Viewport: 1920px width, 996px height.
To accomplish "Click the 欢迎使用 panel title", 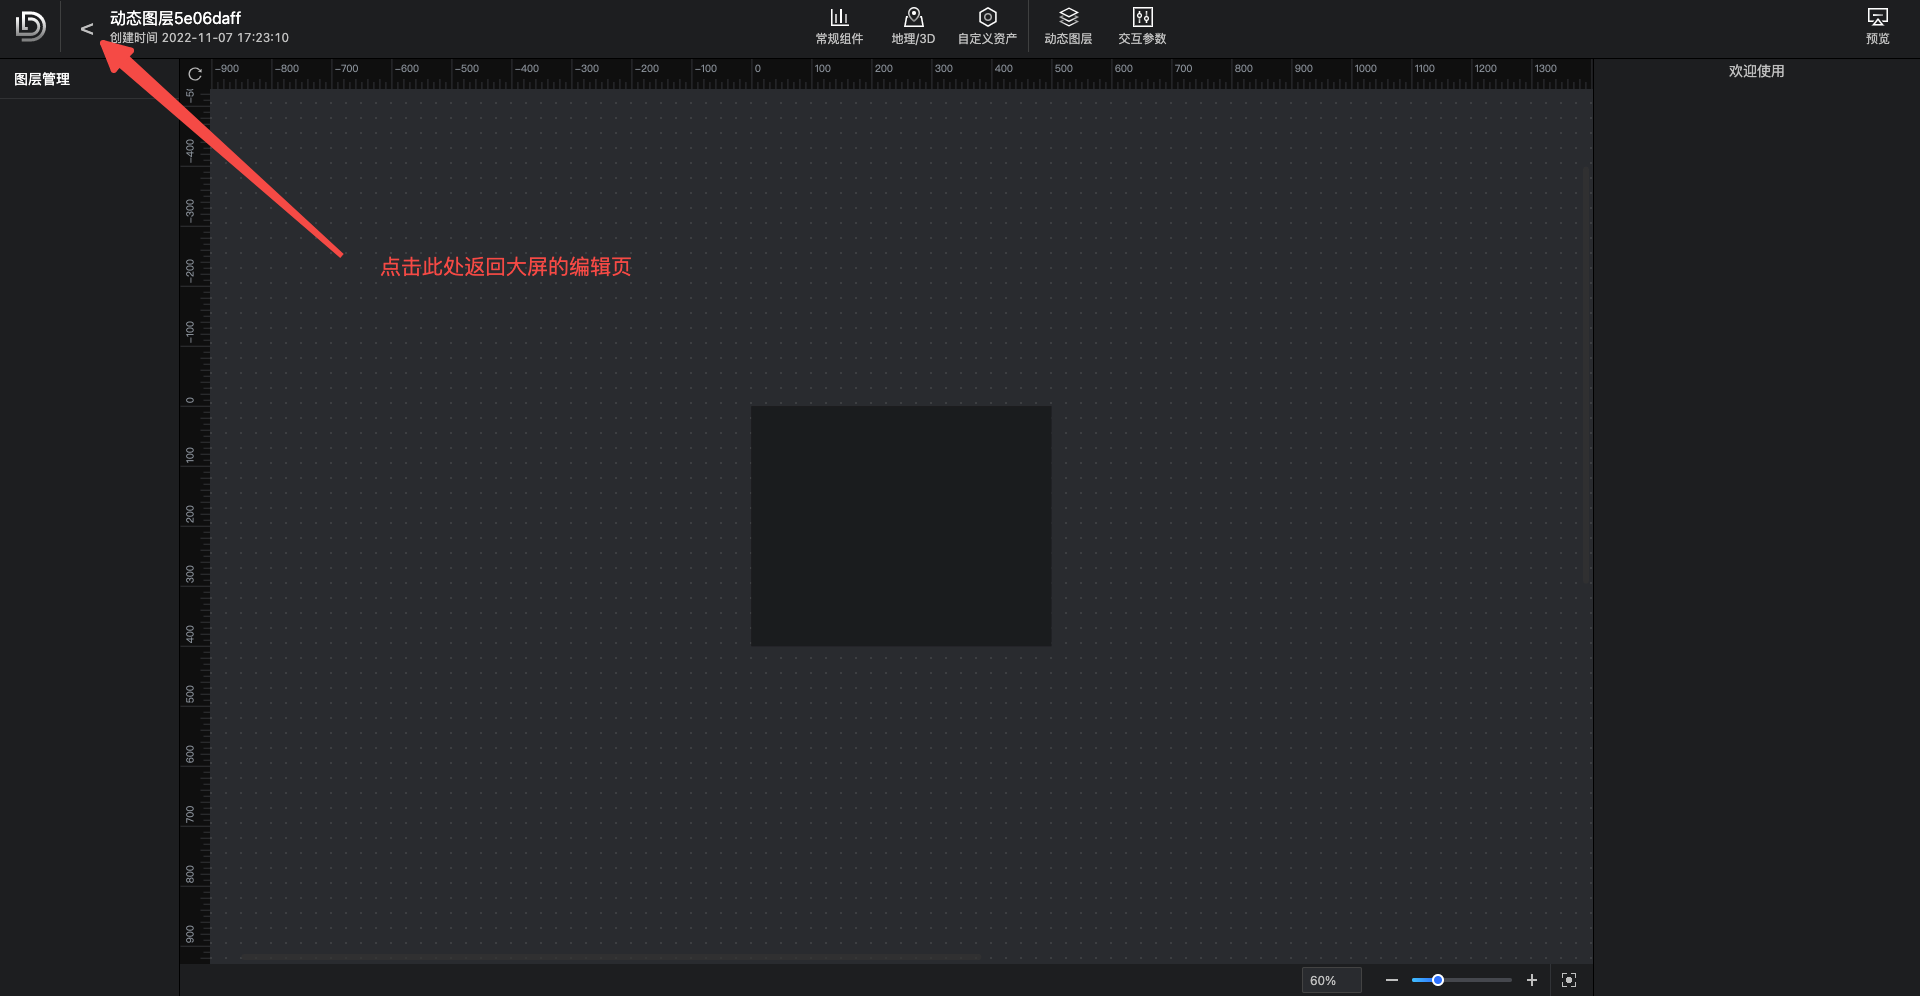I will click(x=1756, y=71).
